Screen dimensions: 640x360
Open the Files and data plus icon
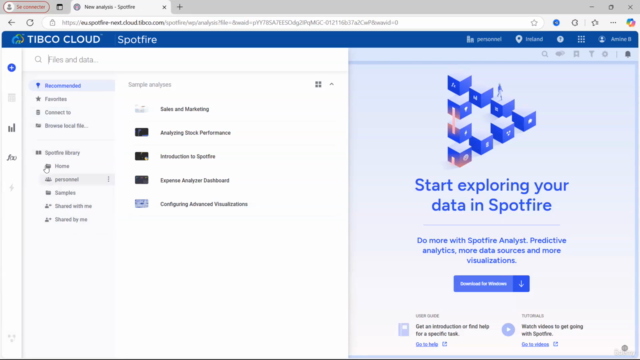coord(11,67)
